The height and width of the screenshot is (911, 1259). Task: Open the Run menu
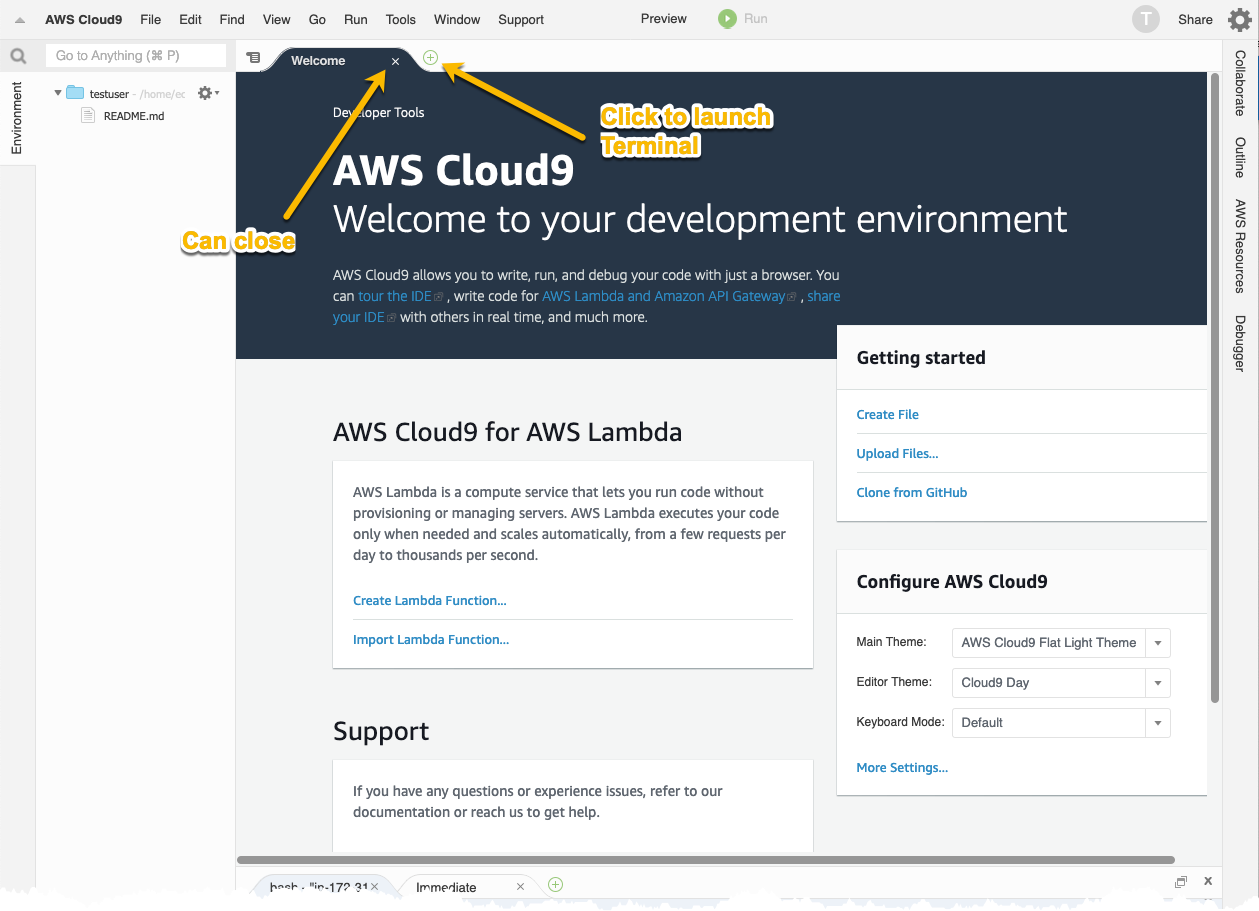tap(356, 19)
